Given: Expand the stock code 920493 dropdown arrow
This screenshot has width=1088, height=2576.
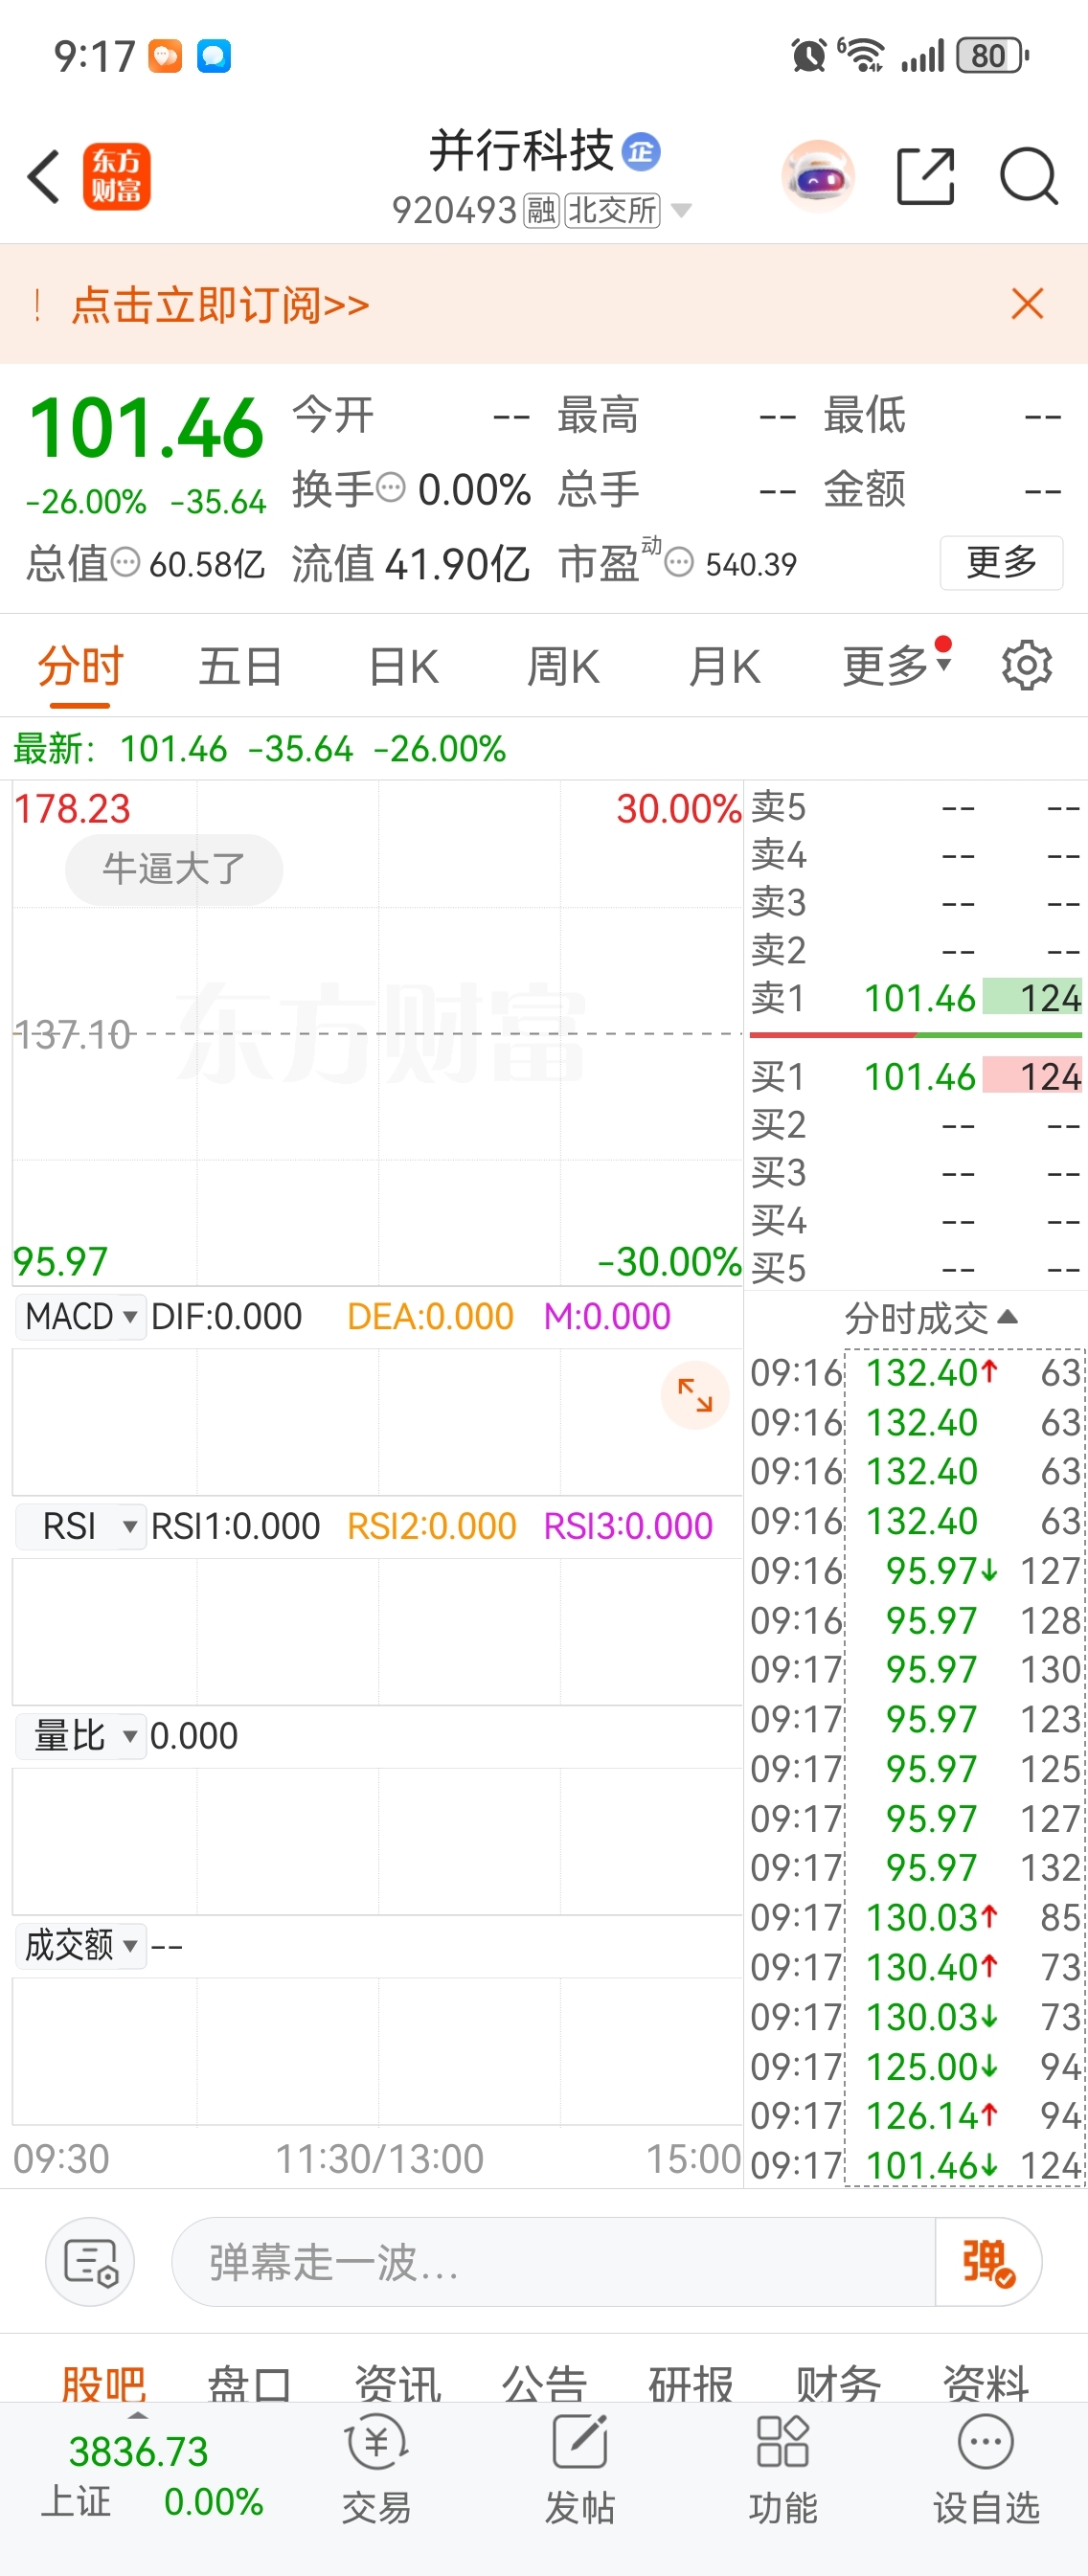Looking at the screenshot, I should pos(681,210).
